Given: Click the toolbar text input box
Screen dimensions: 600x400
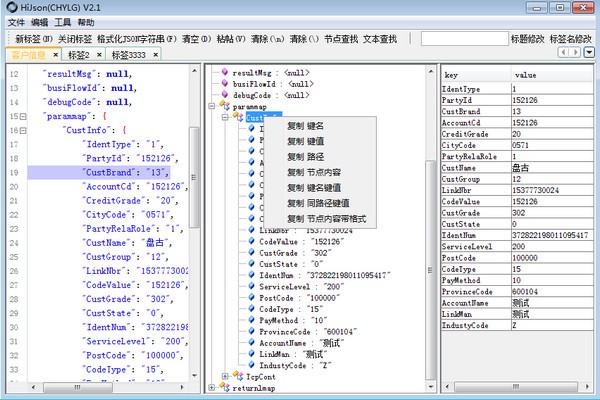Looking at the screenshot, I should [x=463, y=38].
